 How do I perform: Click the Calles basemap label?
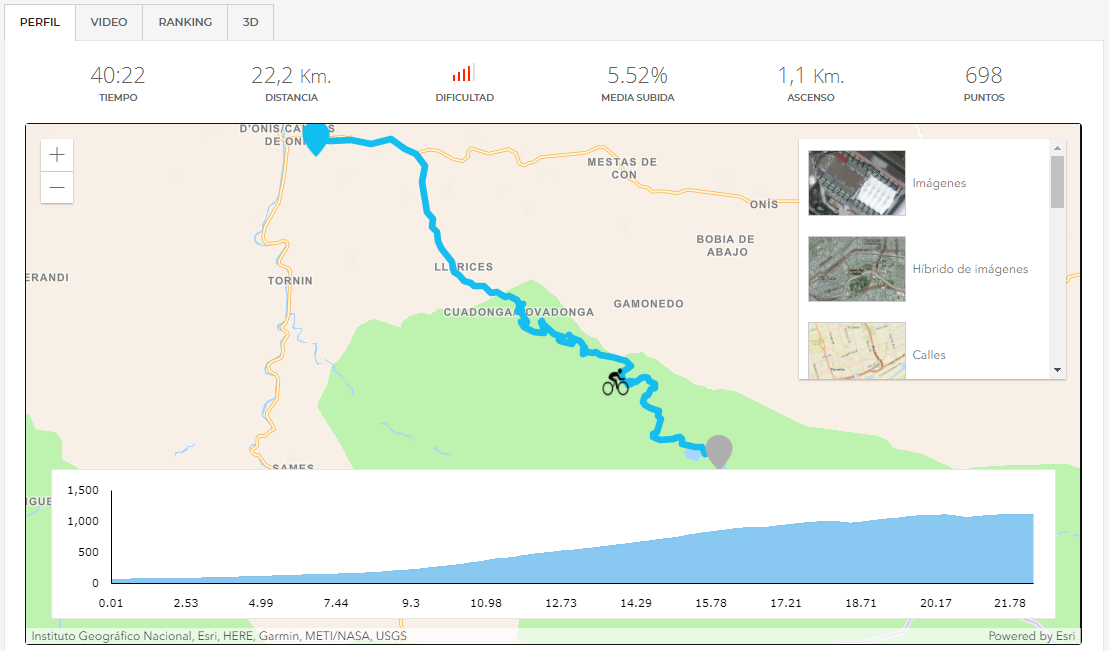coord(929,355)
